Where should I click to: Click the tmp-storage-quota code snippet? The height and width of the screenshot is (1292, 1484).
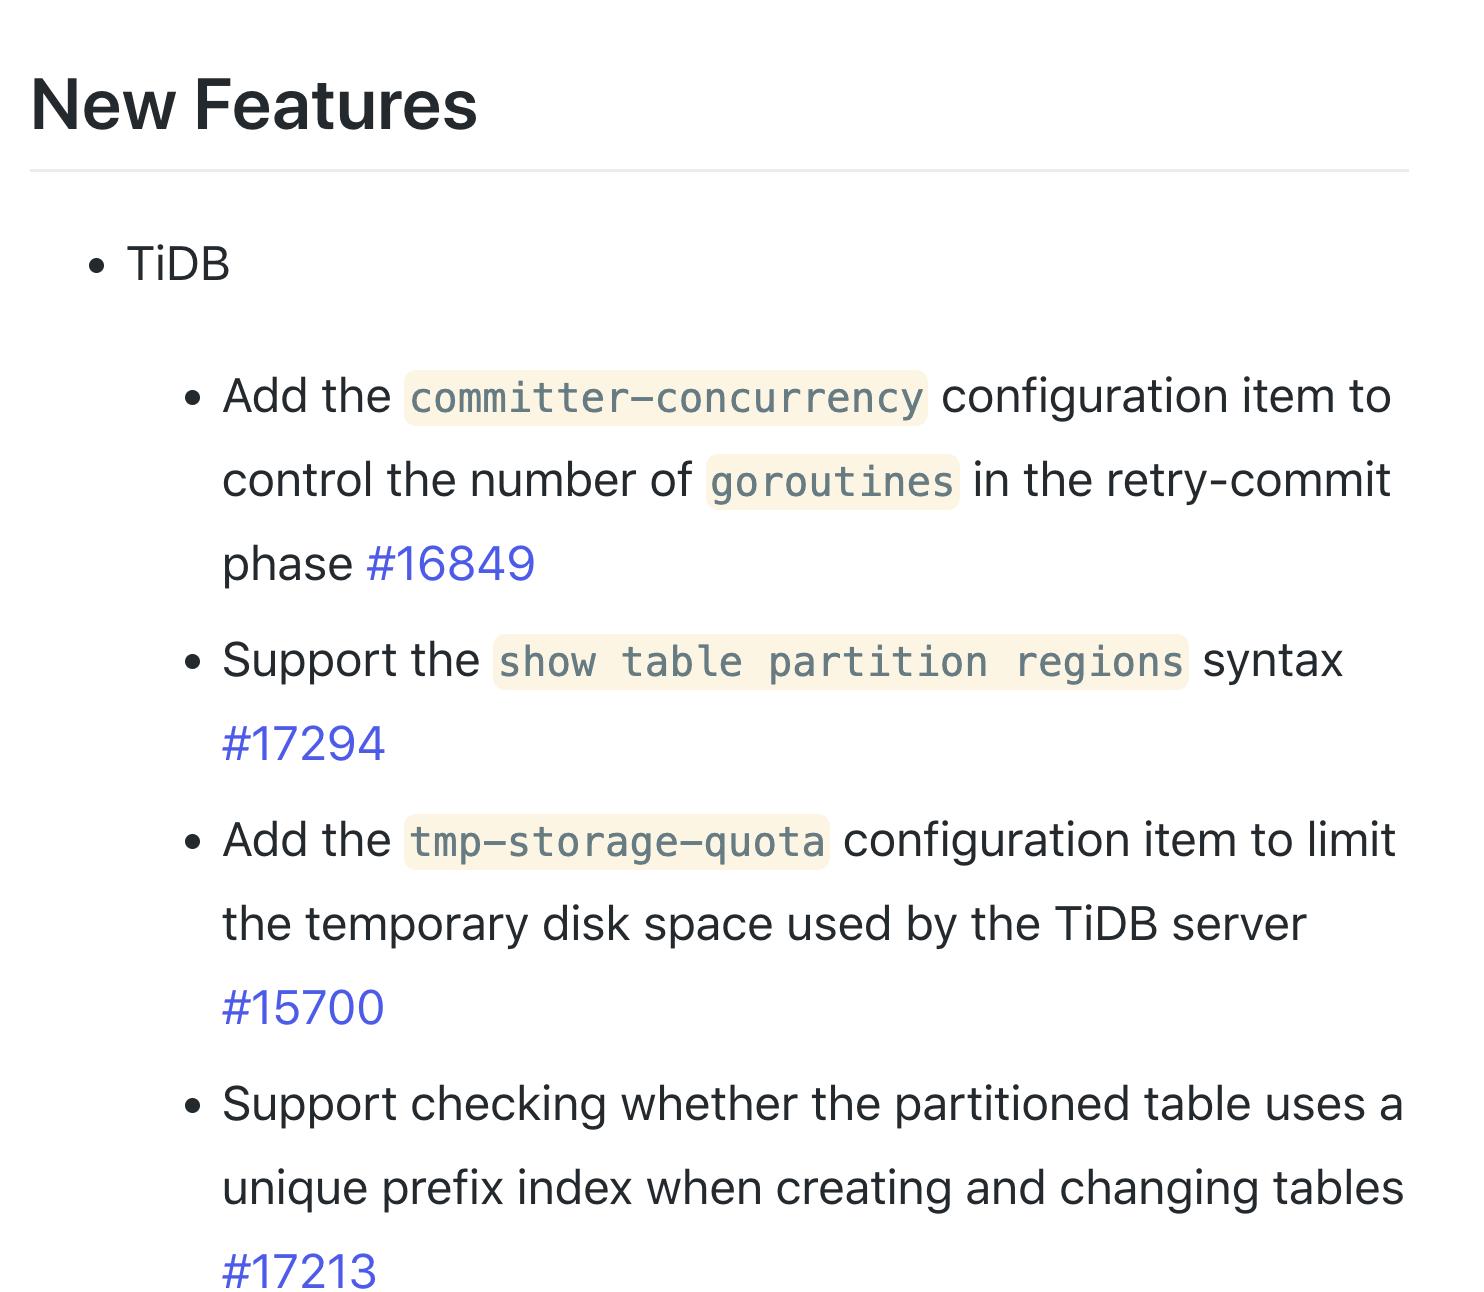pyautogui.click(x=617, y=842)
